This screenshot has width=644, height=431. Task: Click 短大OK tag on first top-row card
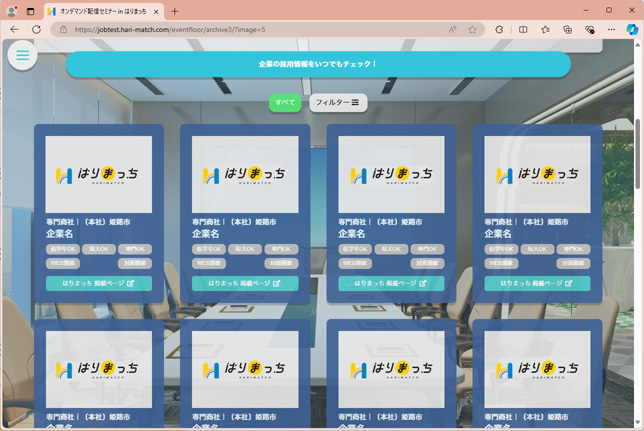point(99,249)
